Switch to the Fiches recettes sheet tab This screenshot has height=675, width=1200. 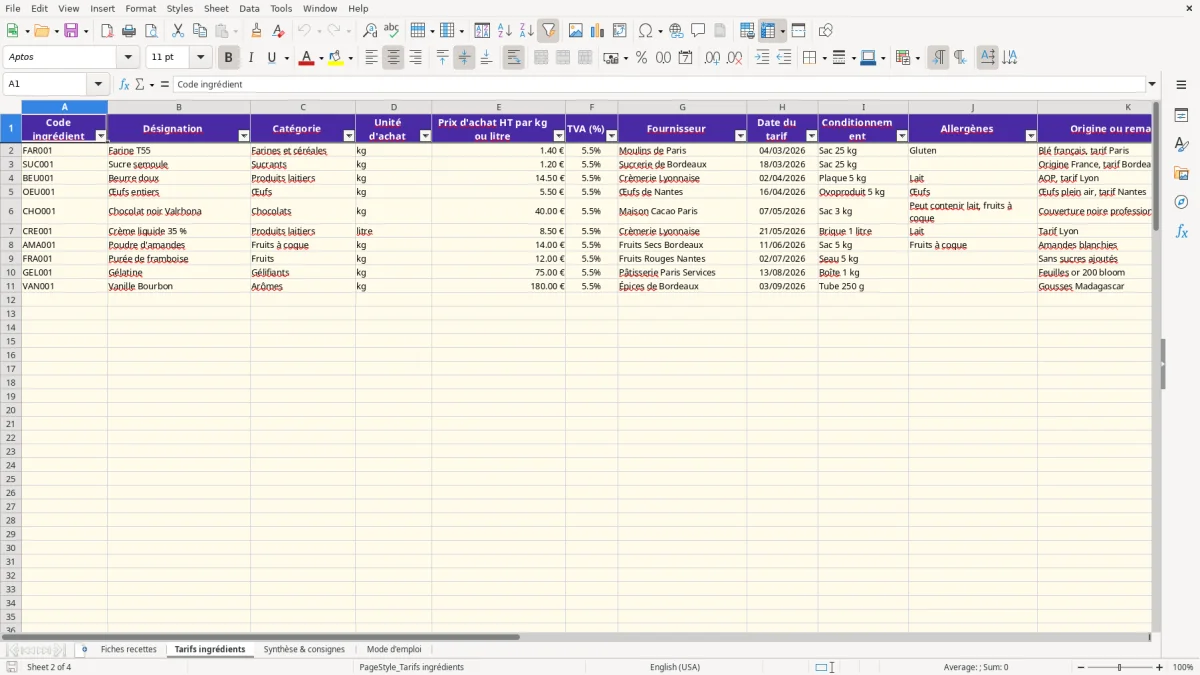click(x=129, y=650)
